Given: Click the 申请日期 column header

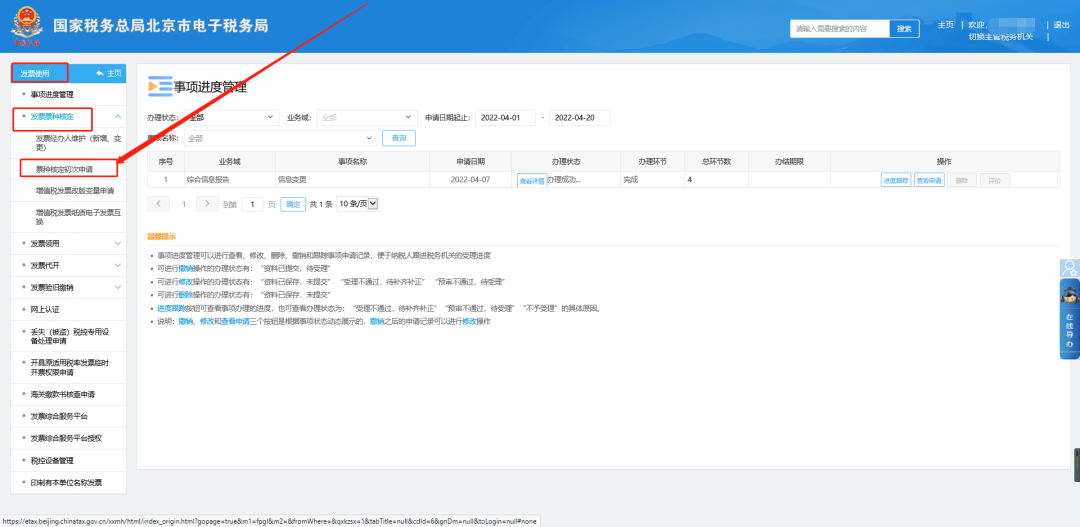Looking at the screenshot, I should point(470,161).
